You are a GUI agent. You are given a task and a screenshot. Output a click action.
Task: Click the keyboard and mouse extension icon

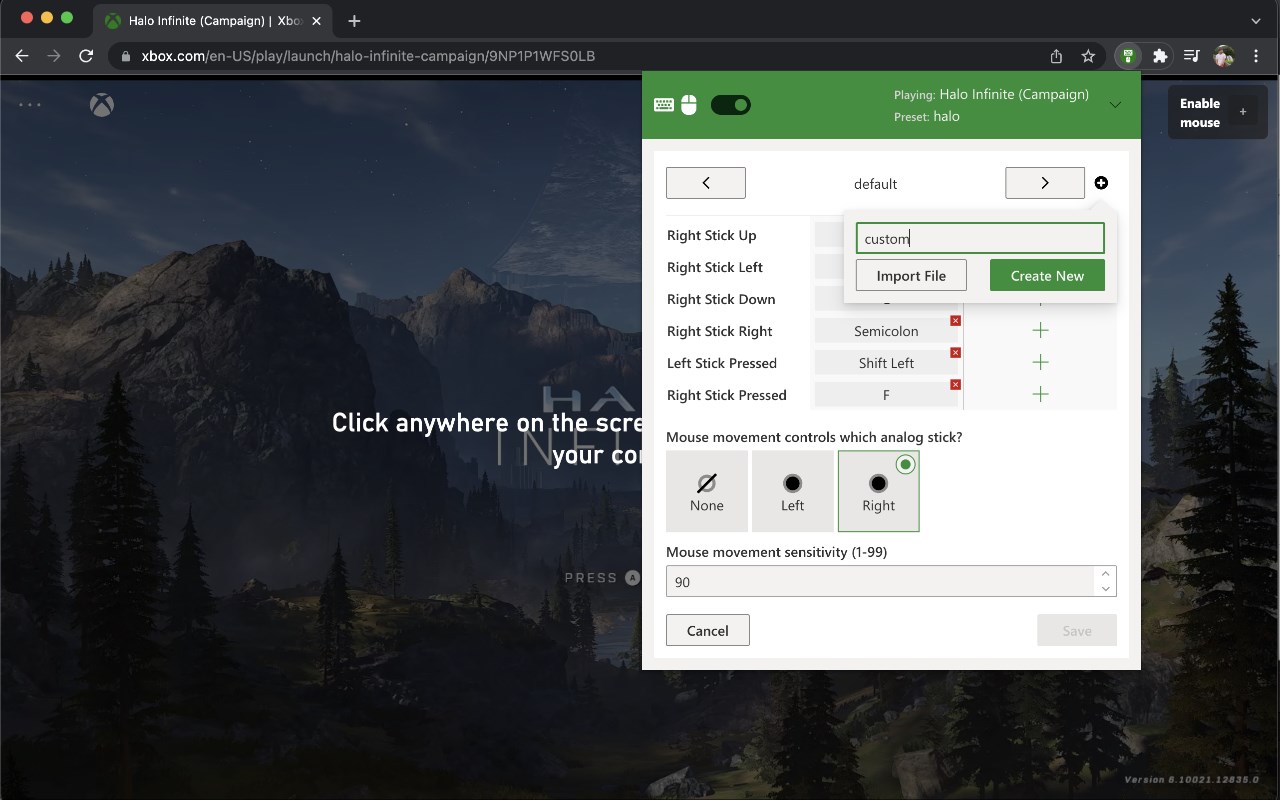[x=1128, y=56]
